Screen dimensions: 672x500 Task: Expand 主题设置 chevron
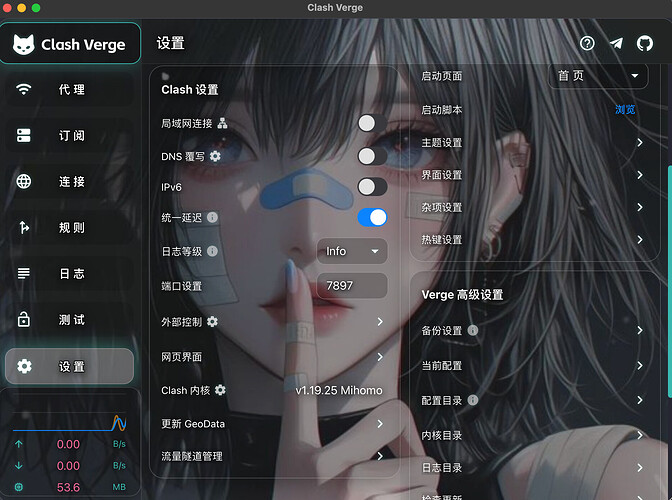640,142
